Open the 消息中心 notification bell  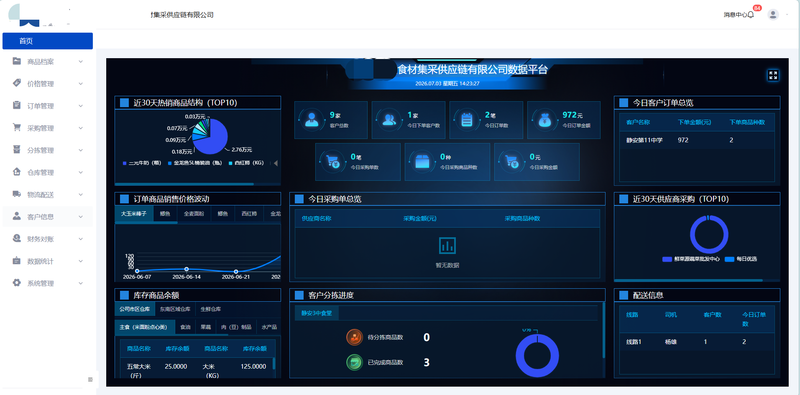click(751, 15)
